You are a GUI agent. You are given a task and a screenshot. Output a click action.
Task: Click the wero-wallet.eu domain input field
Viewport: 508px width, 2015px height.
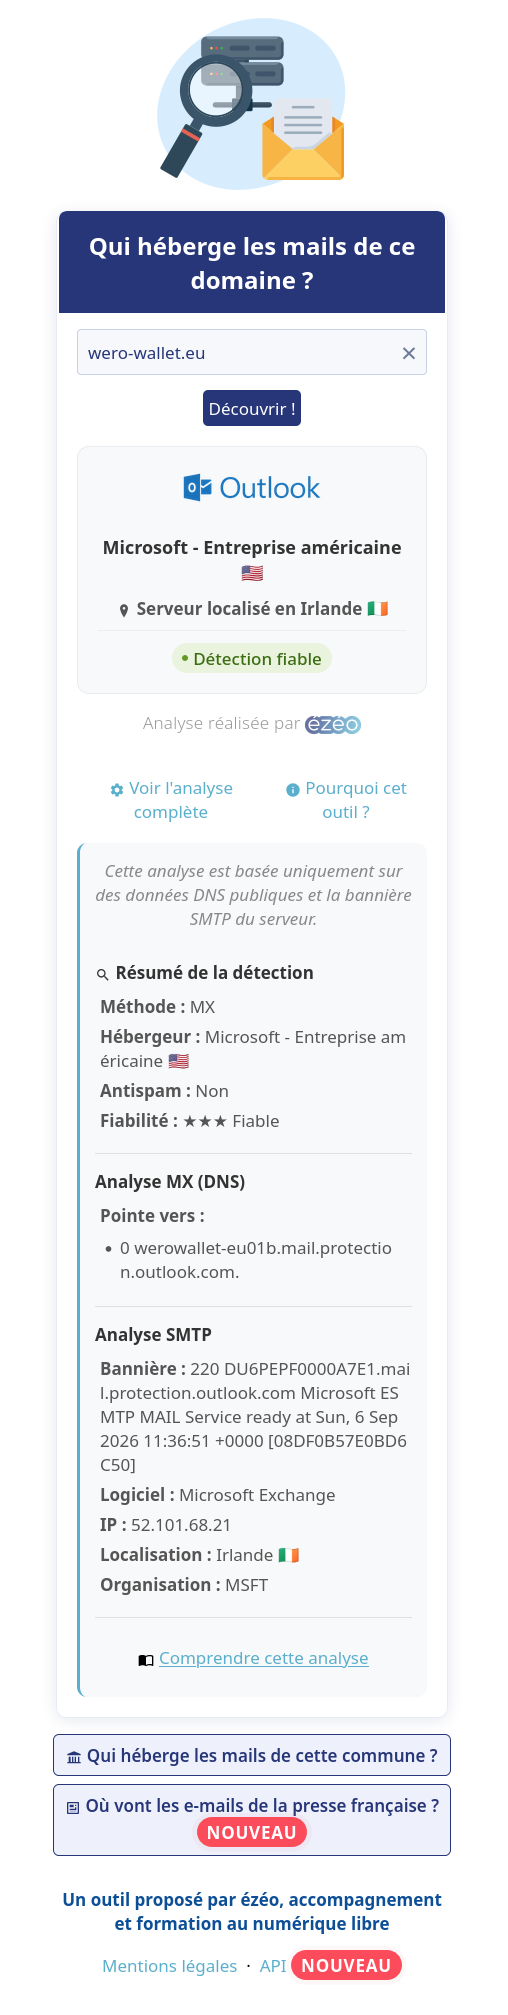pos(252,352)
